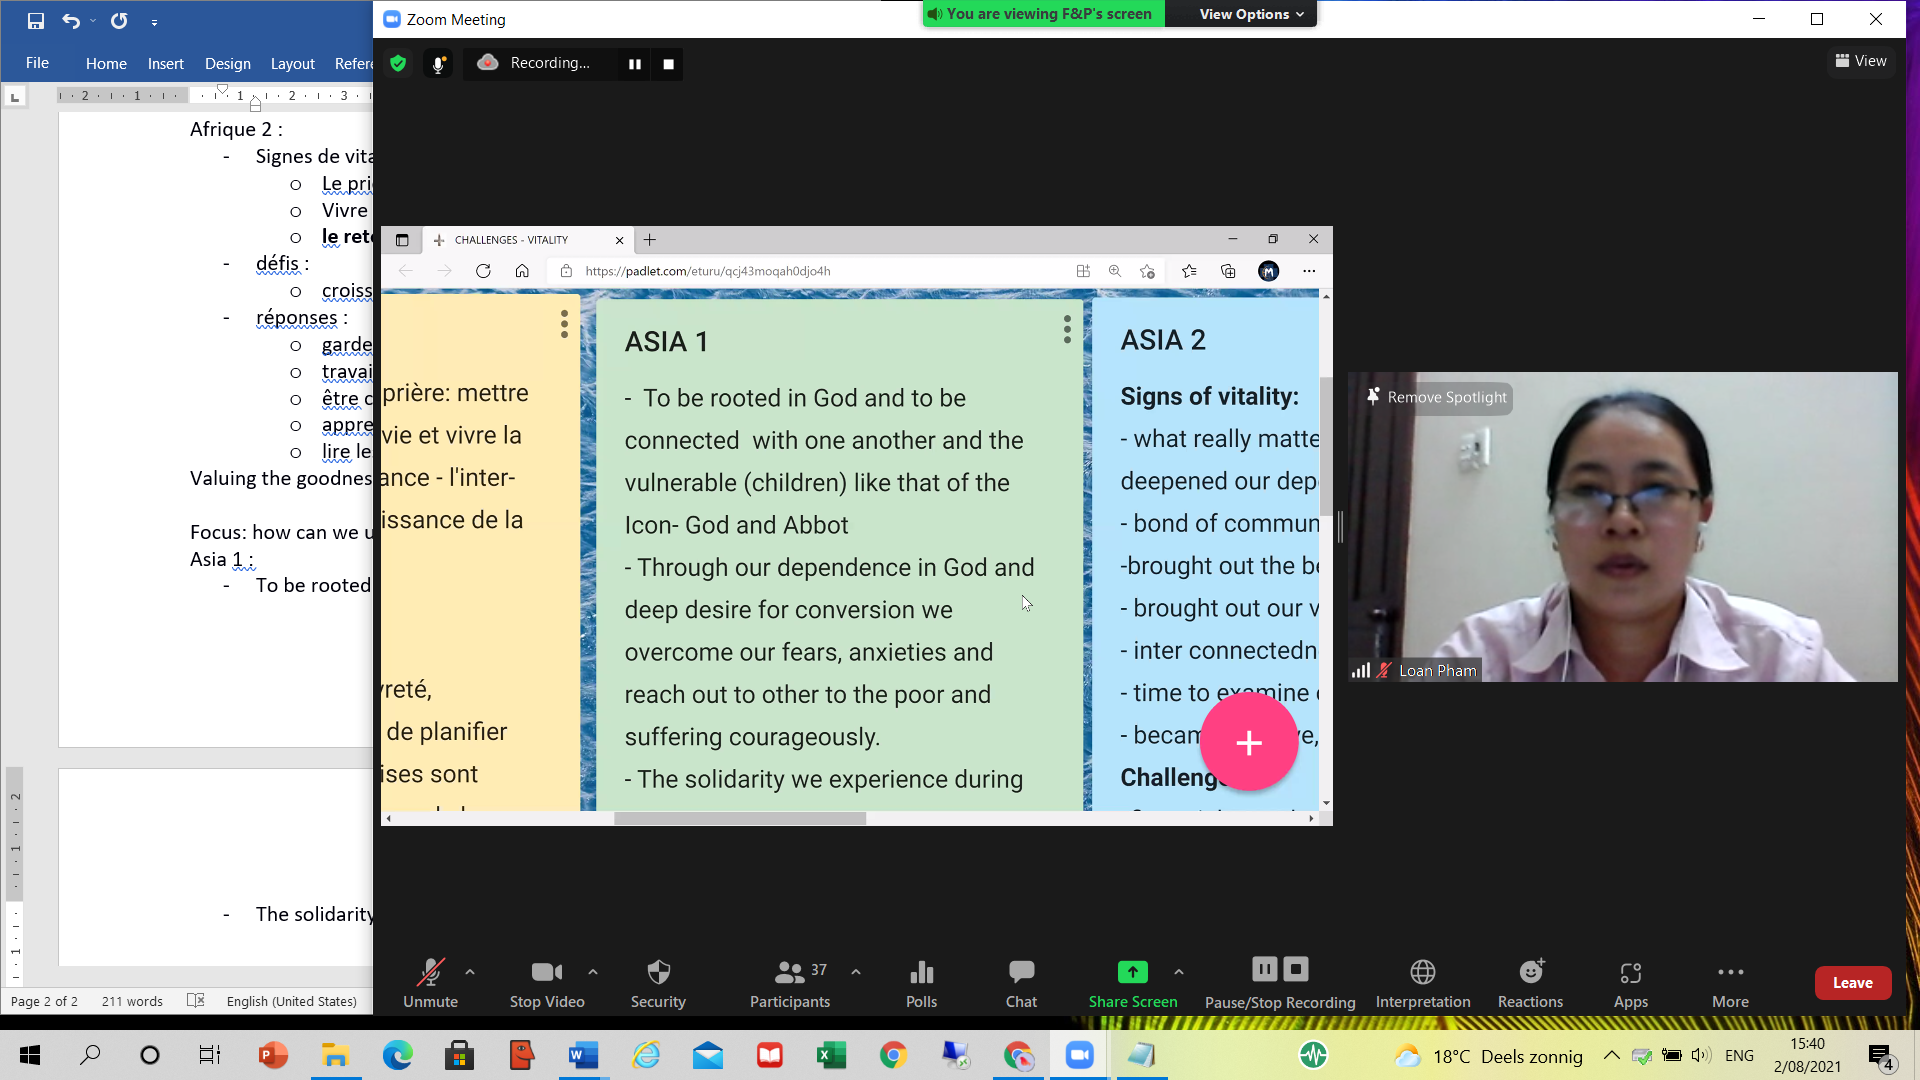The image size is (1920, 1080).
Task: Click the Share Screen button
Action: point(1132,983)
